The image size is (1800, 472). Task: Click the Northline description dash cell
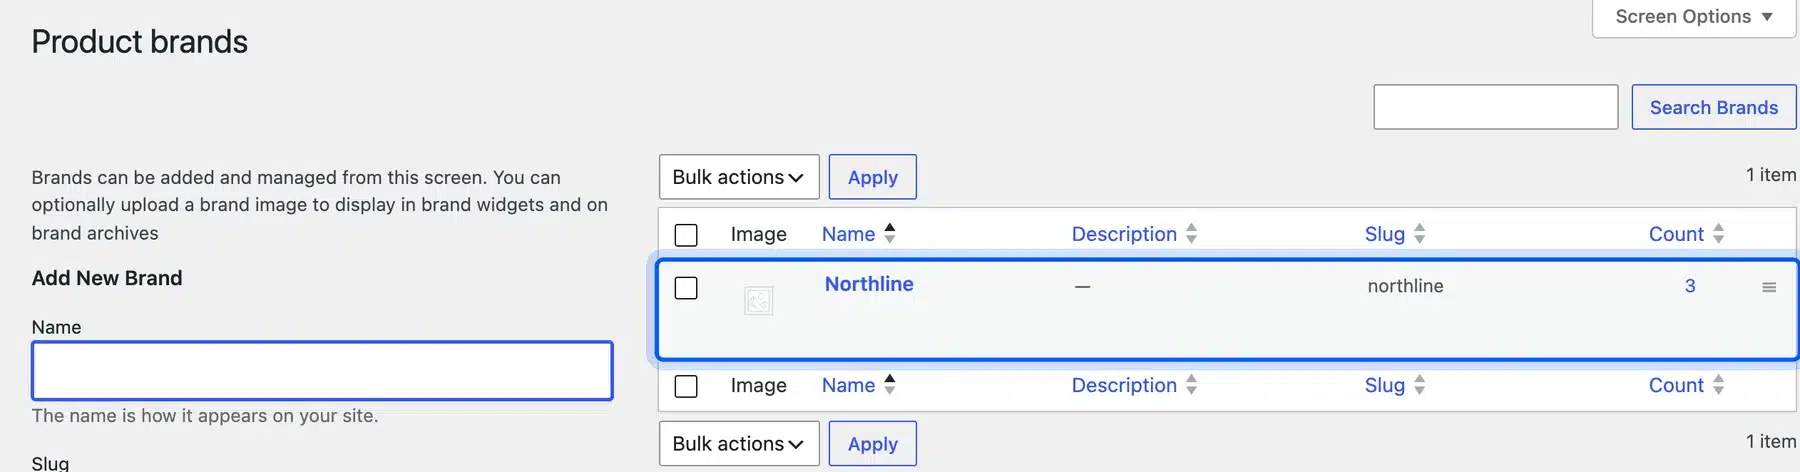click(1082, 287)
